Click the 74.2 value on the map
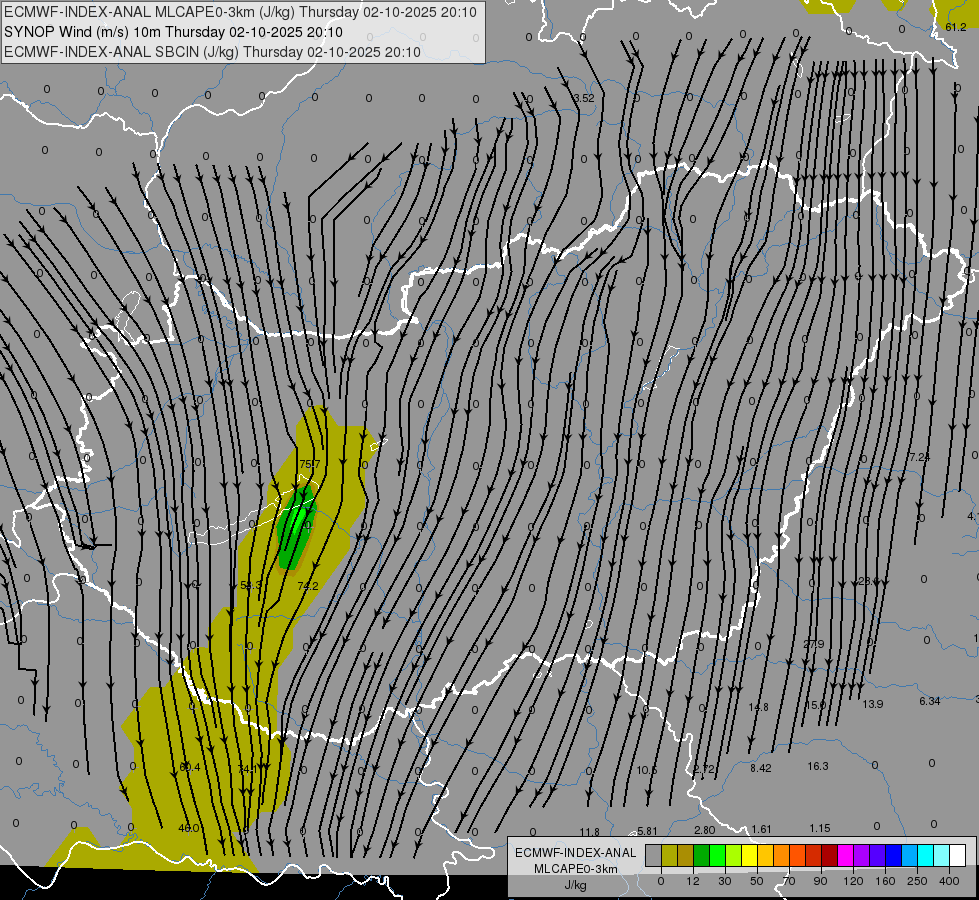This screenshot has width=979, height=900. pos(308,586)
